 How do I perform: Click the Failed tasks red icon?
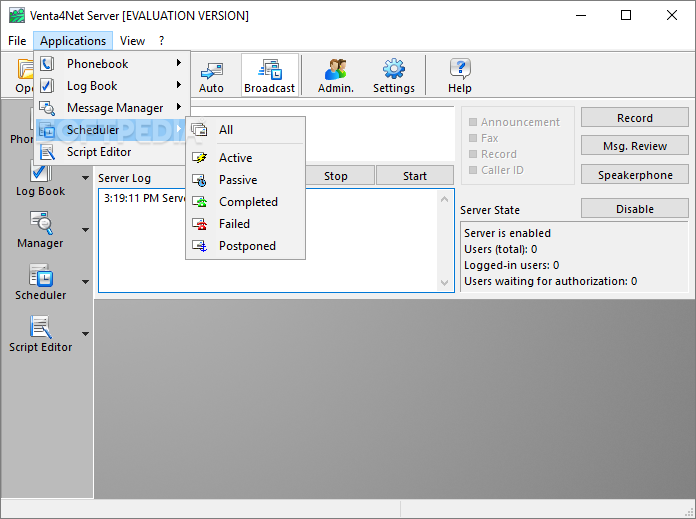[199, 224]
